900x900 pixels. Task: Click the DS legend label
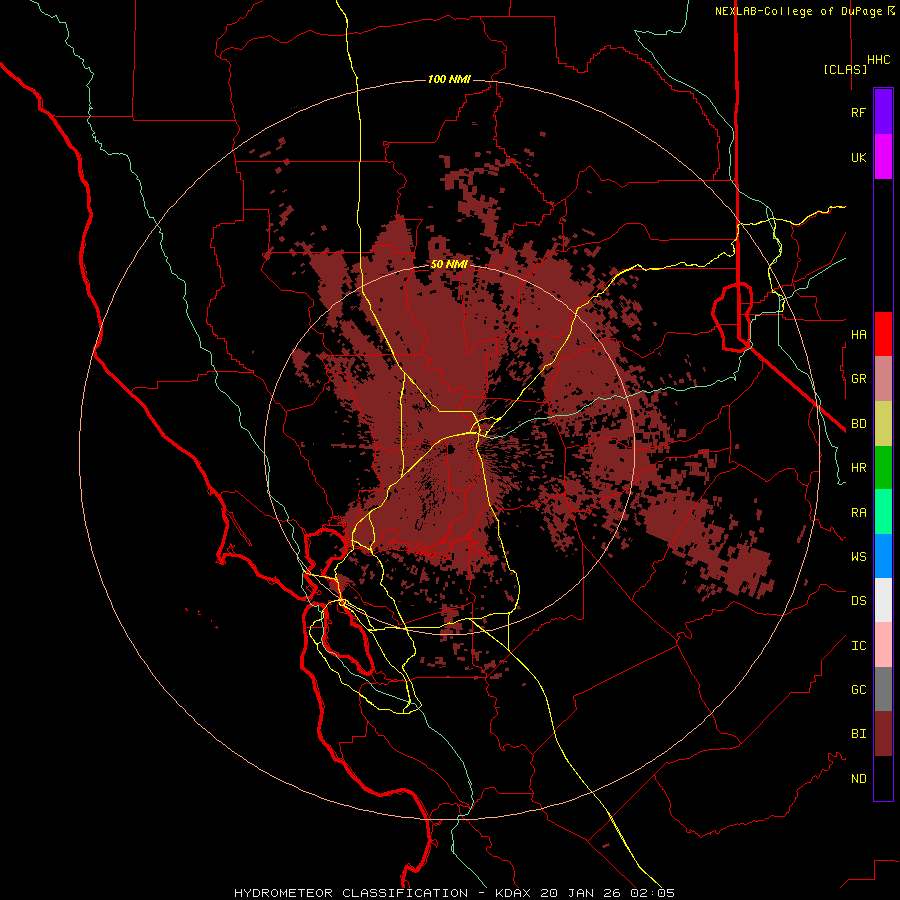click(858, 601)
